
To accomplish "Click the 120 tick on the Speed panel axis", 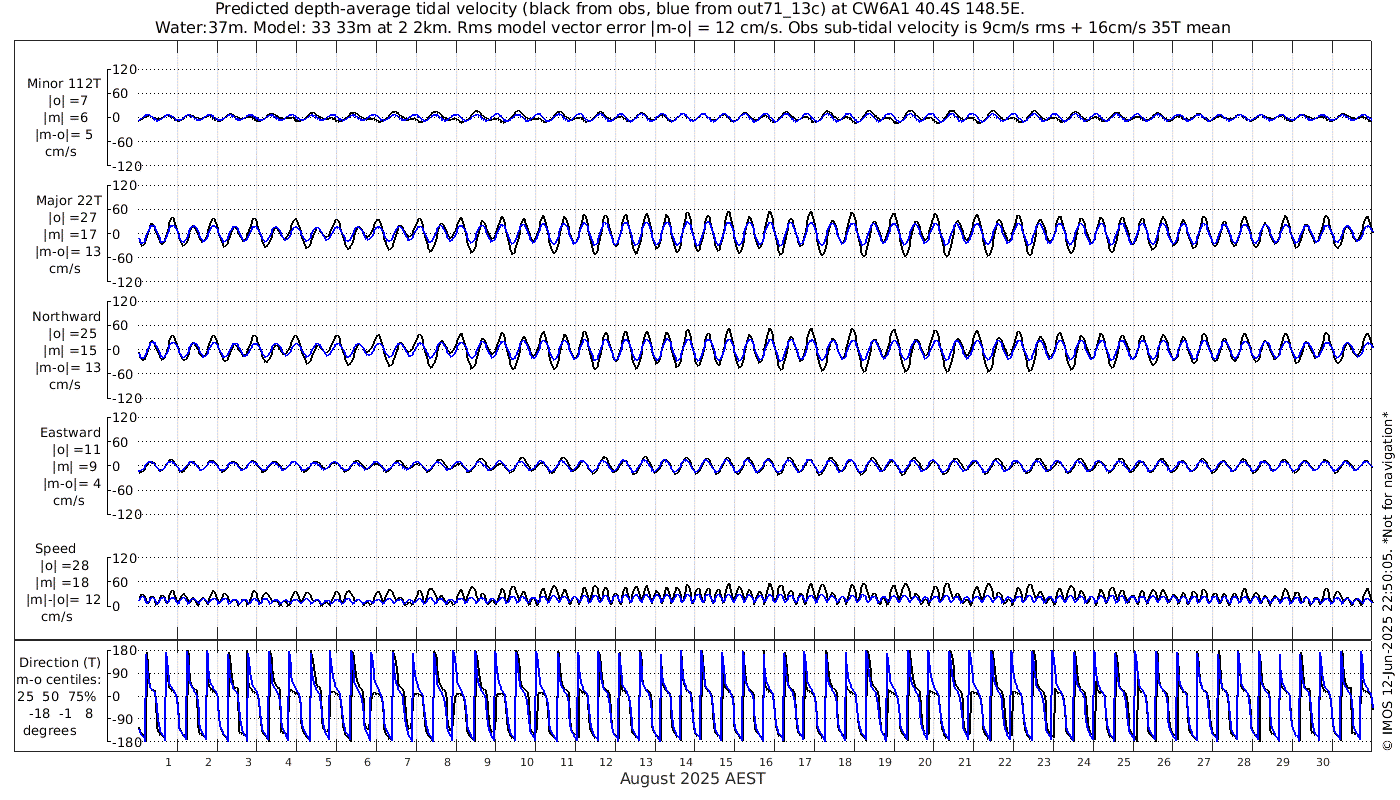I will 123,558.
